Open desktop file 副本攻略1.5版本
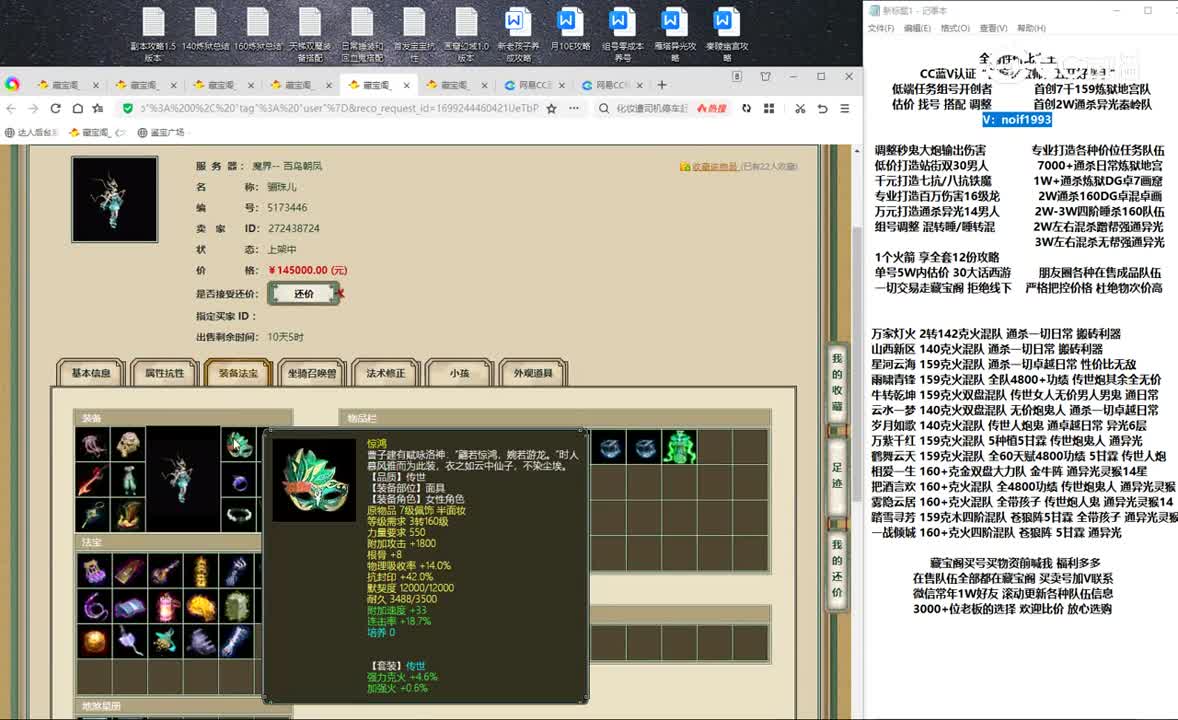This screenshot has height=720, width=1178. pyautogui.click(x=153, y=35)
